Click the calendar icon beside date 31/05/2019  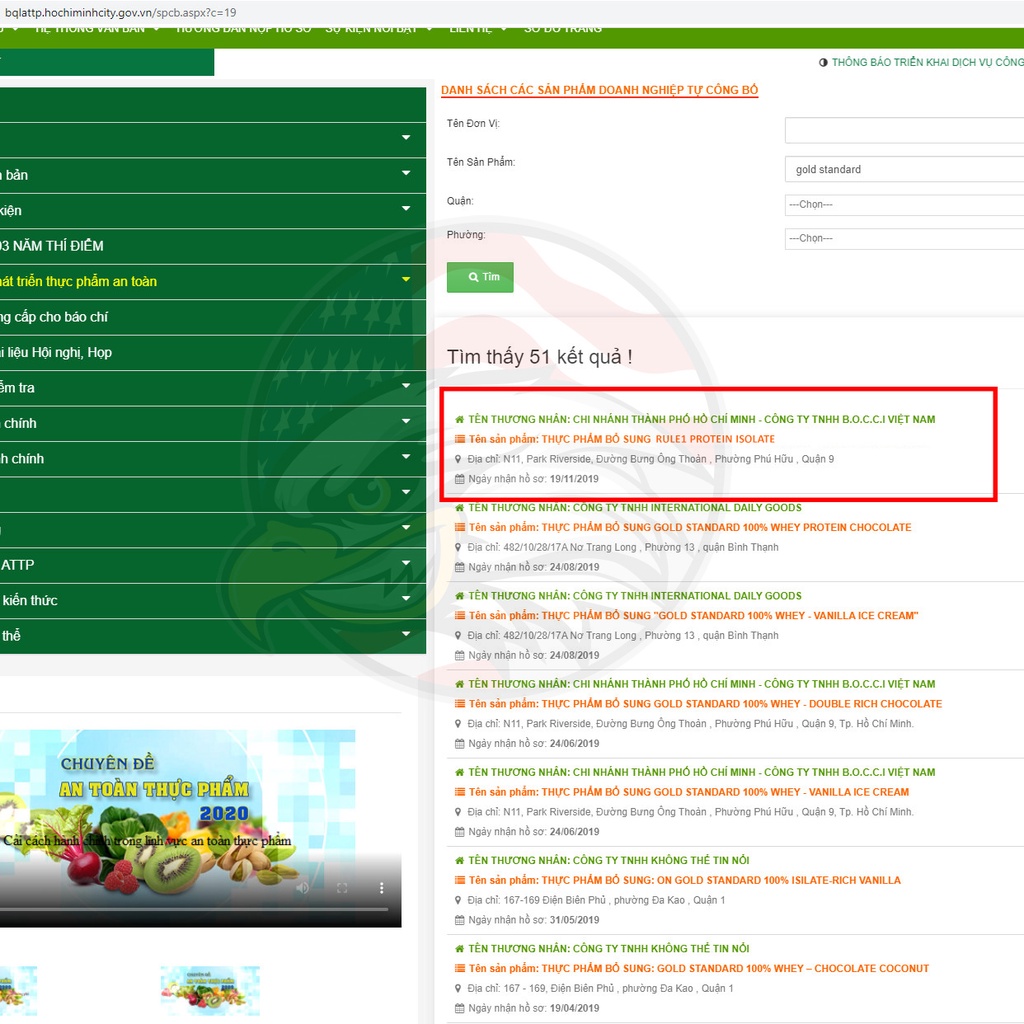tap(460, 920)
